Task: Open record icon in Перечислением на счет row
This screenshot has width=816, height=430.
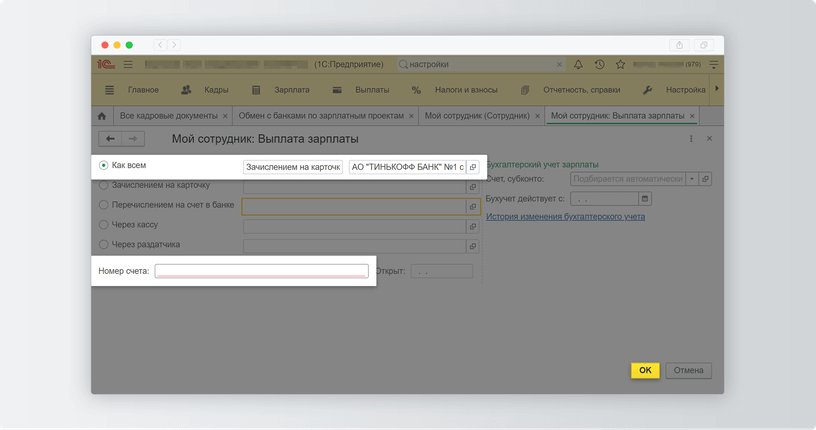Action: [473, 207]
